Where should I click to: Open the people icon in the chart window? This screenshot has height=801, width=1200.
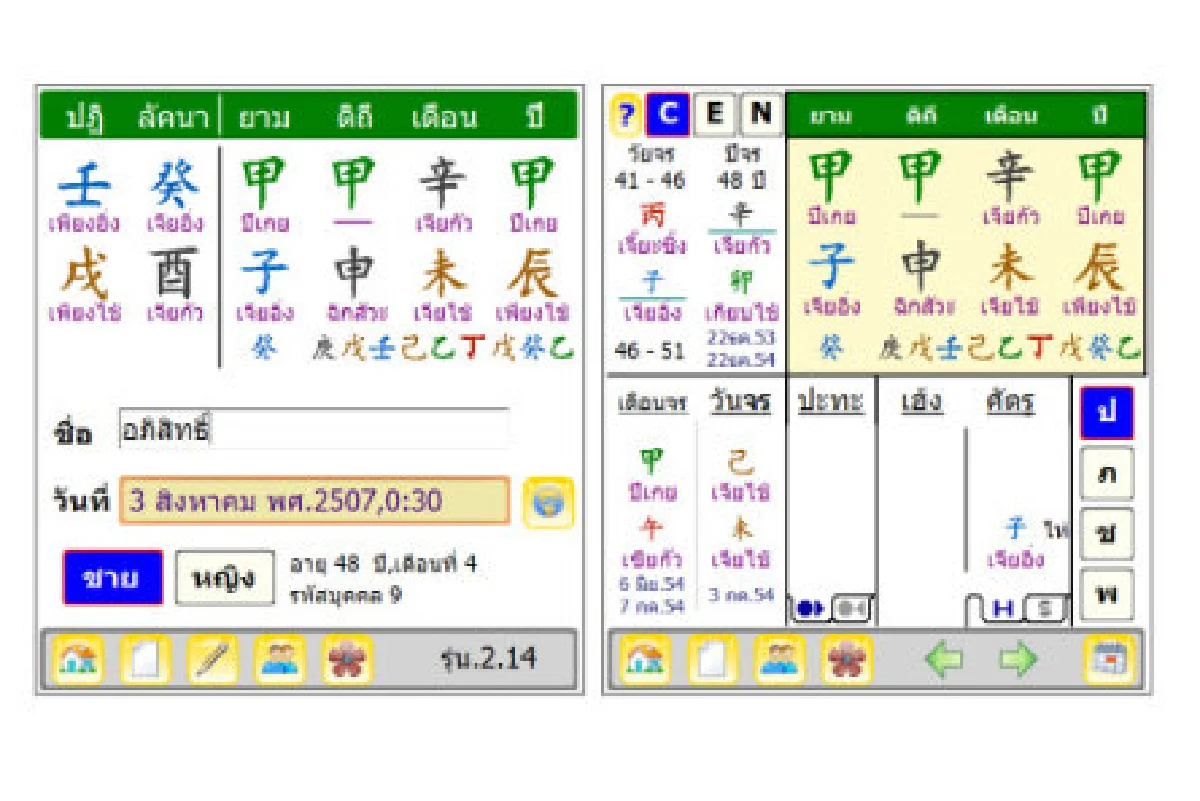(x=779, y=660)
